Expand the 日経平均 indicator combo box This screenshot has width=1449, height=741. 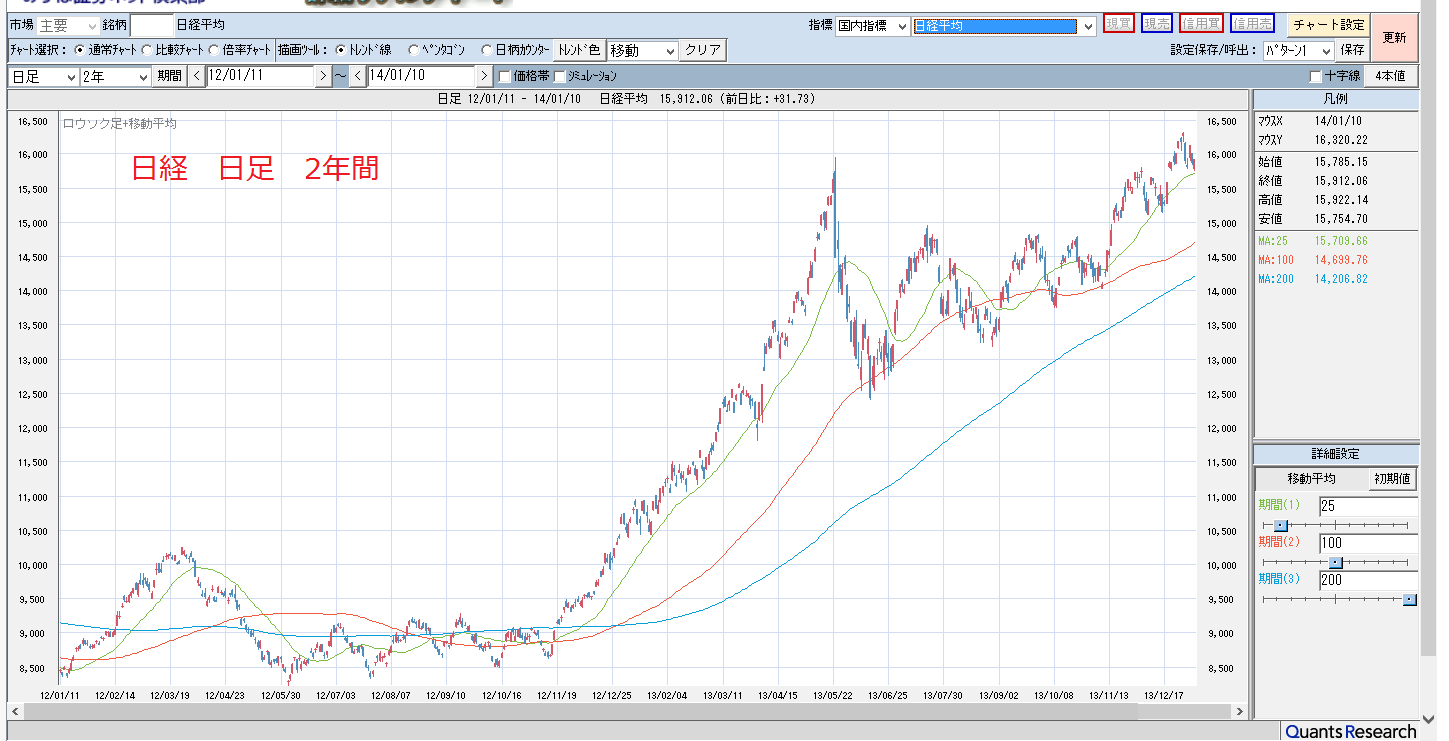click(x=1004, y=26)
